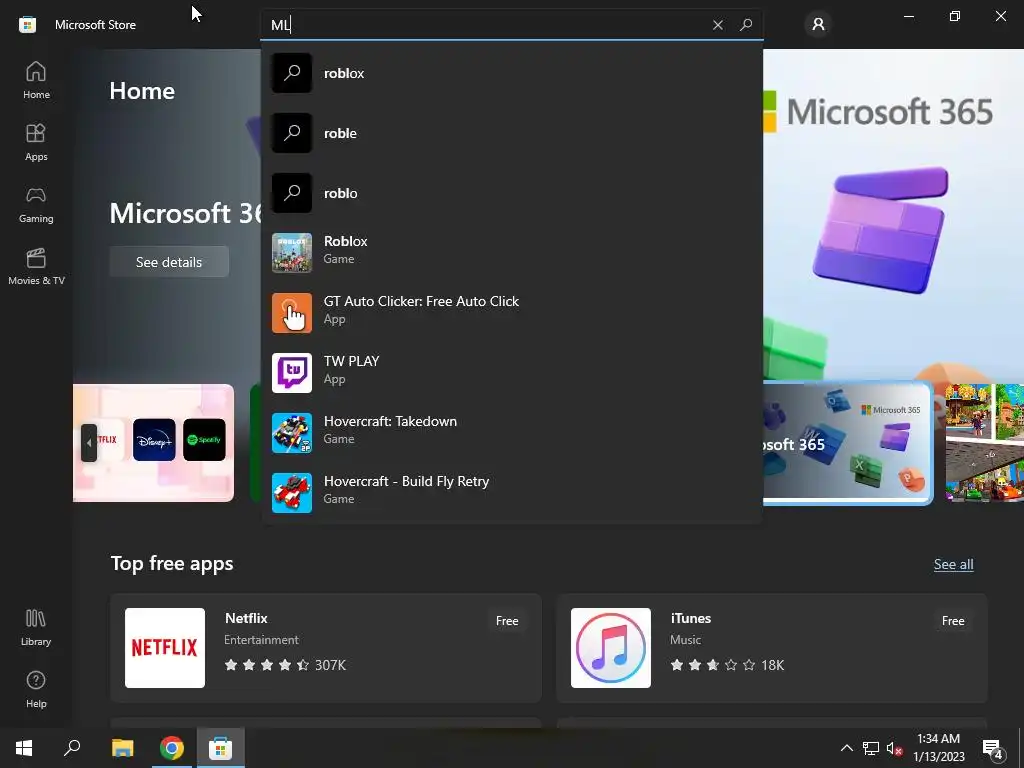1024x768 pixels.
Task: Open Help in the sidebar
Action: (x=36, y=689)
